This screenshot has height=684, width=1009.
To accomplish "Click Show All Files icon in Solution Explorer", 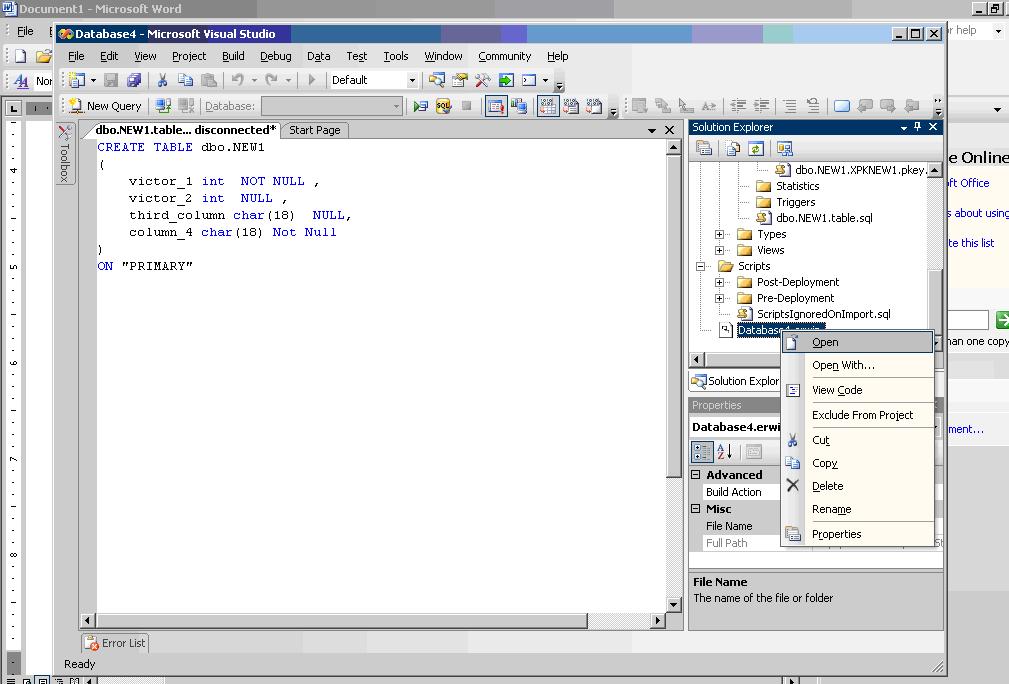I will tap(733, 149).
